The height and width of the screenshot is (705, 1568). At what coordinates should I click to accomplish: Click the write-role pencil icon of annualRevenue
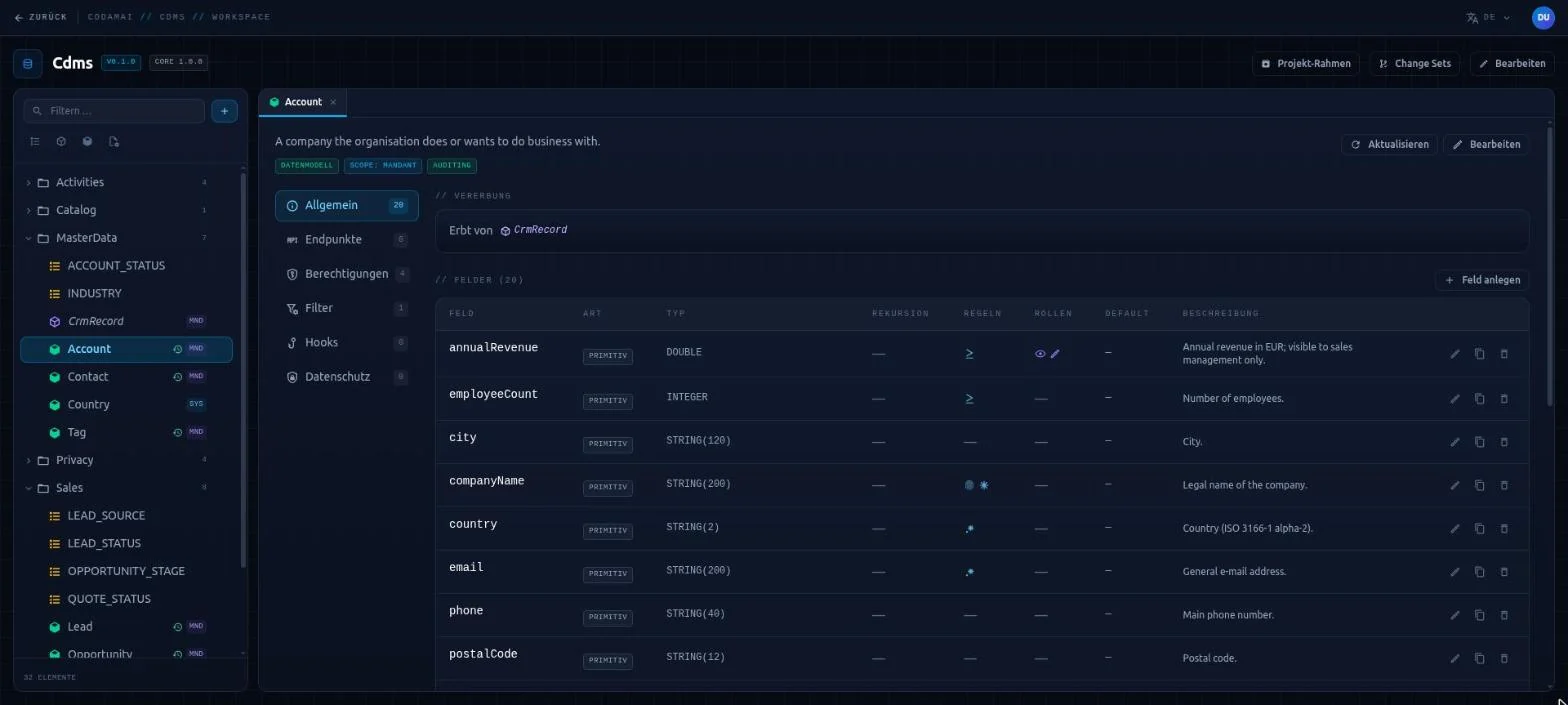(x=1055, y=354)
